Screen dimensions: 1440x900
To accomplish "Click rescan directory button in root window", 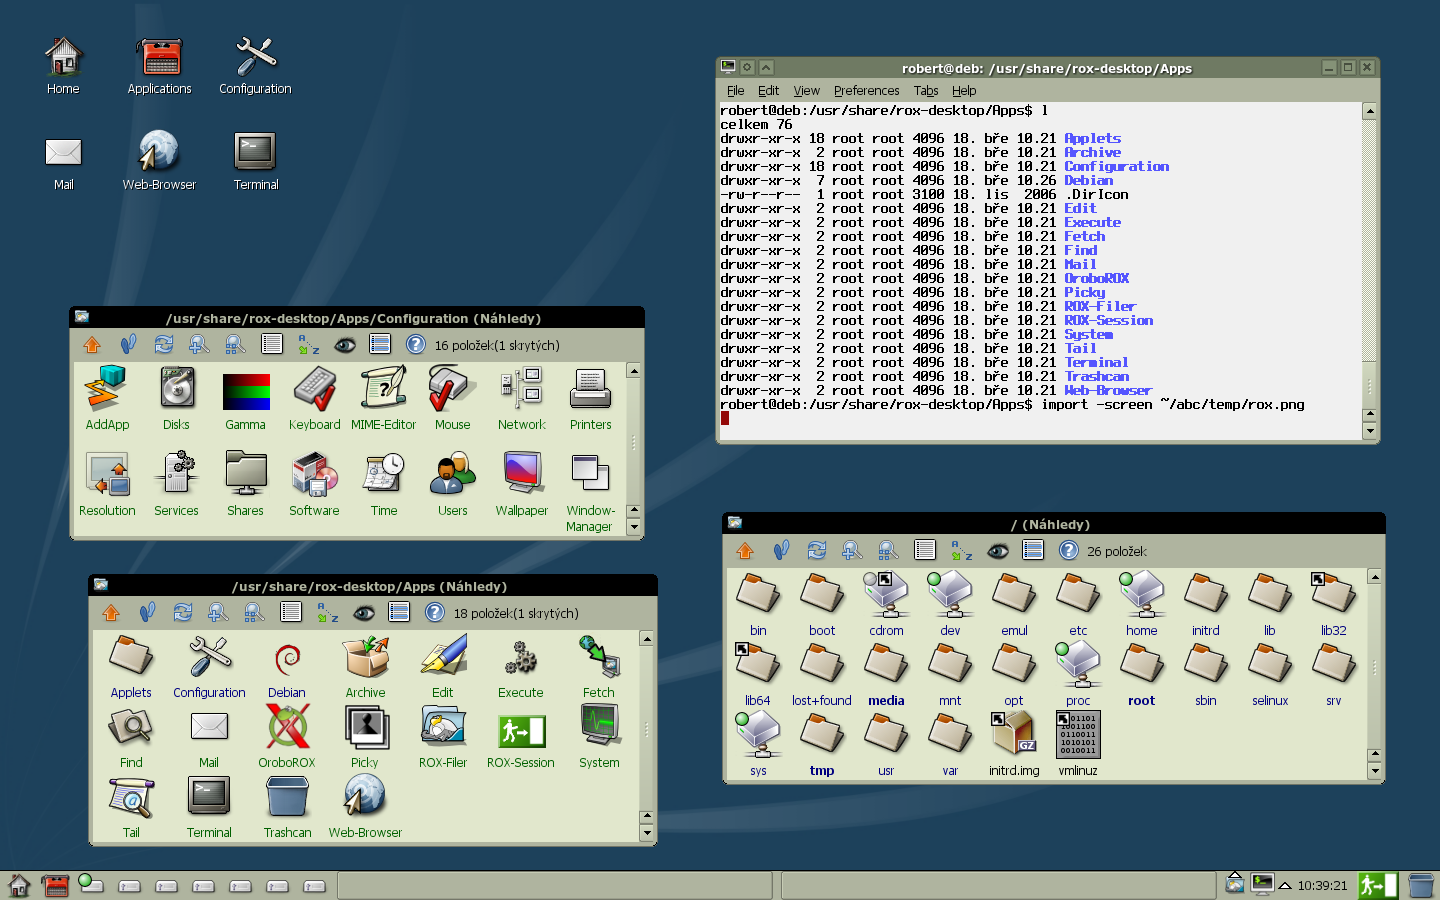I will pos(817,551).
